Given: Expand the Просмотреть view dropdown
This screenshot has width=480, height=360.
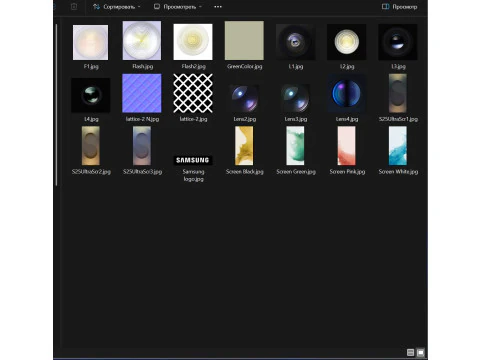Looking at the screenshot, I should tap(178, 7).
